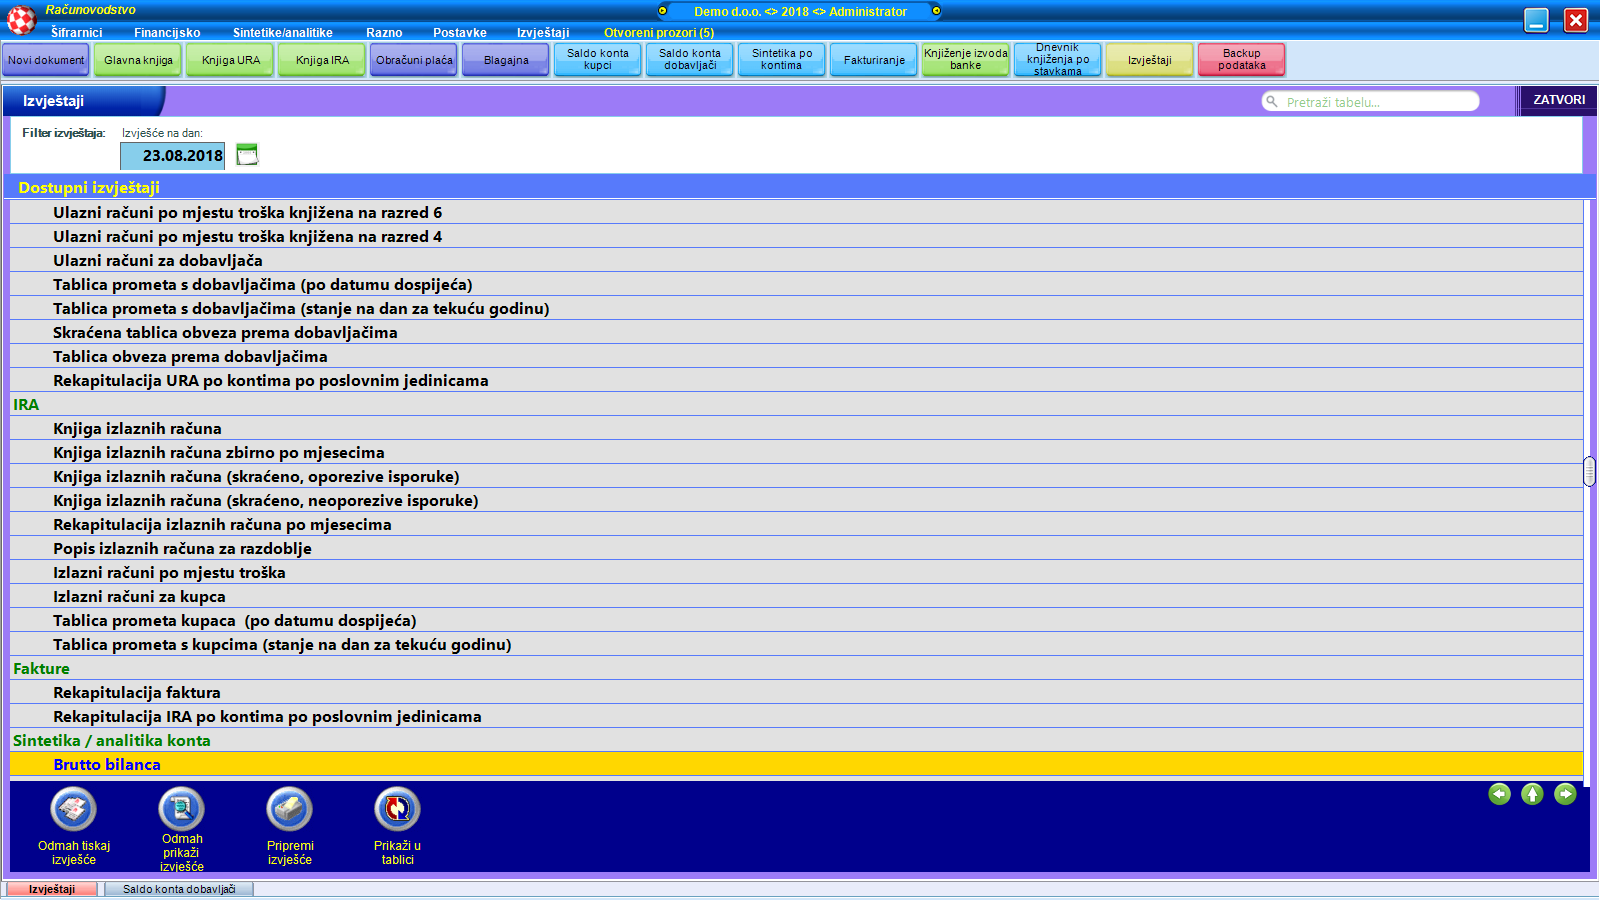
Task: Click the Prikaži u tablici icon
Action: [x=397, y=810]
